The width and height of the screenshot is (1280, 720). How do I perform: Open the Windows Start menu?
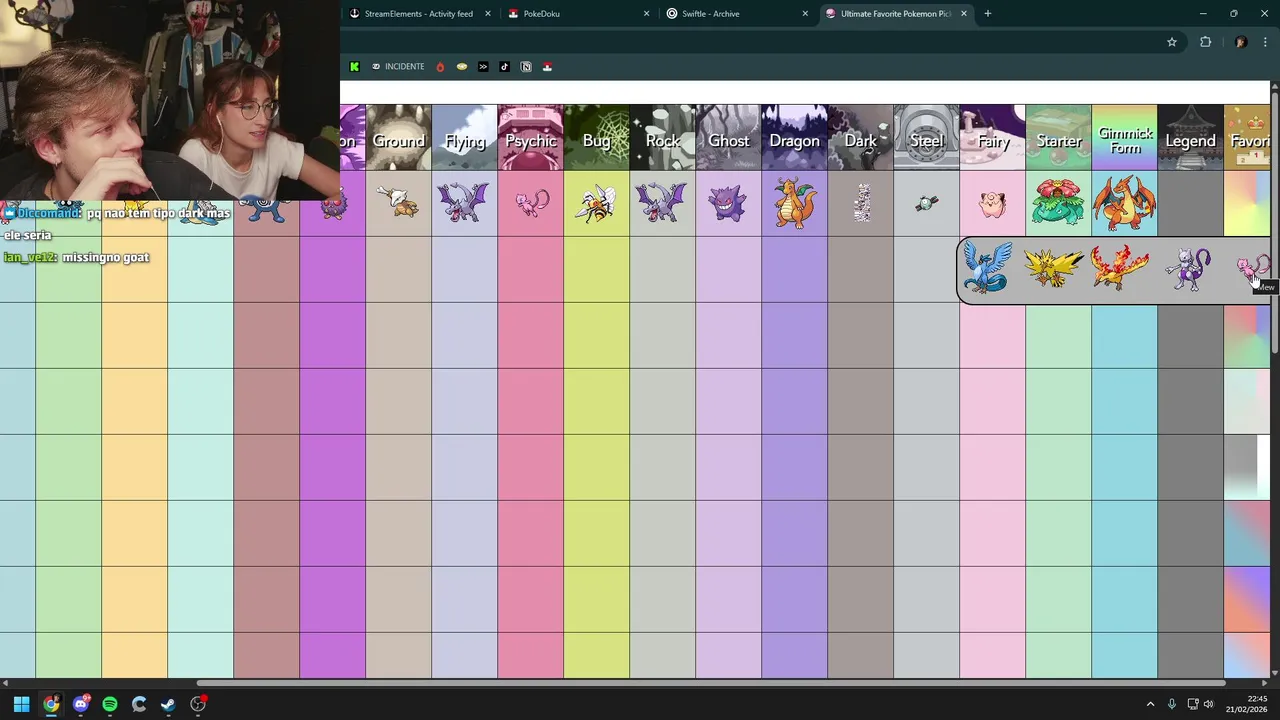pyautogui.click(x=21, y=704)
